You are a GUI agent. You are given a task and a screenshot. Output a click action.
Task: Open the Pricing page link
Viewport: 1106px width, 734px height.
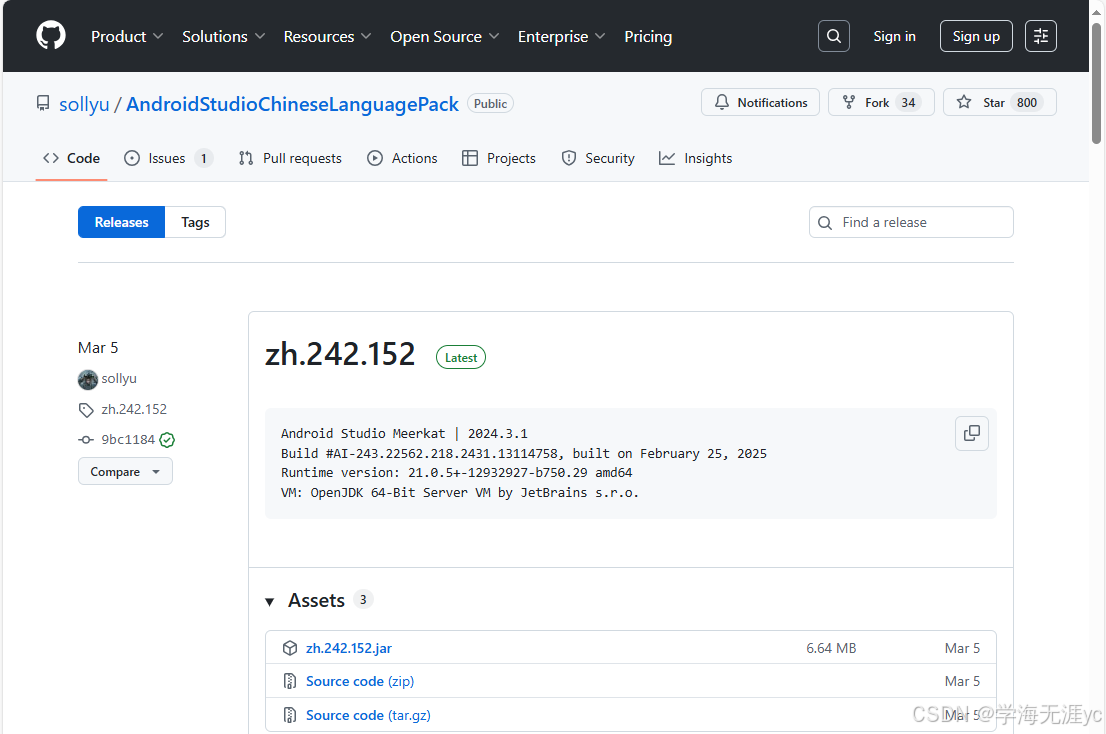648,37
